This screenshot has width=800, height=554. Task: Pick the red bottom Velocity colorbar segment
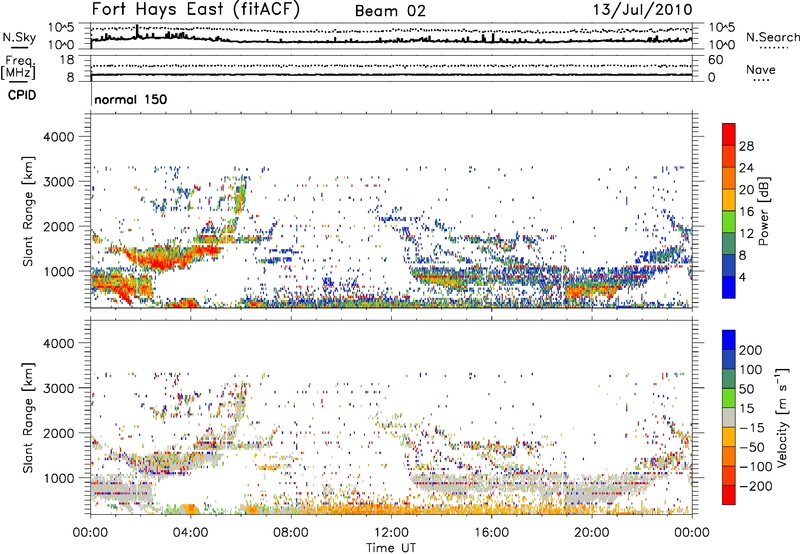pyautogui.click(x=729, y=495)
